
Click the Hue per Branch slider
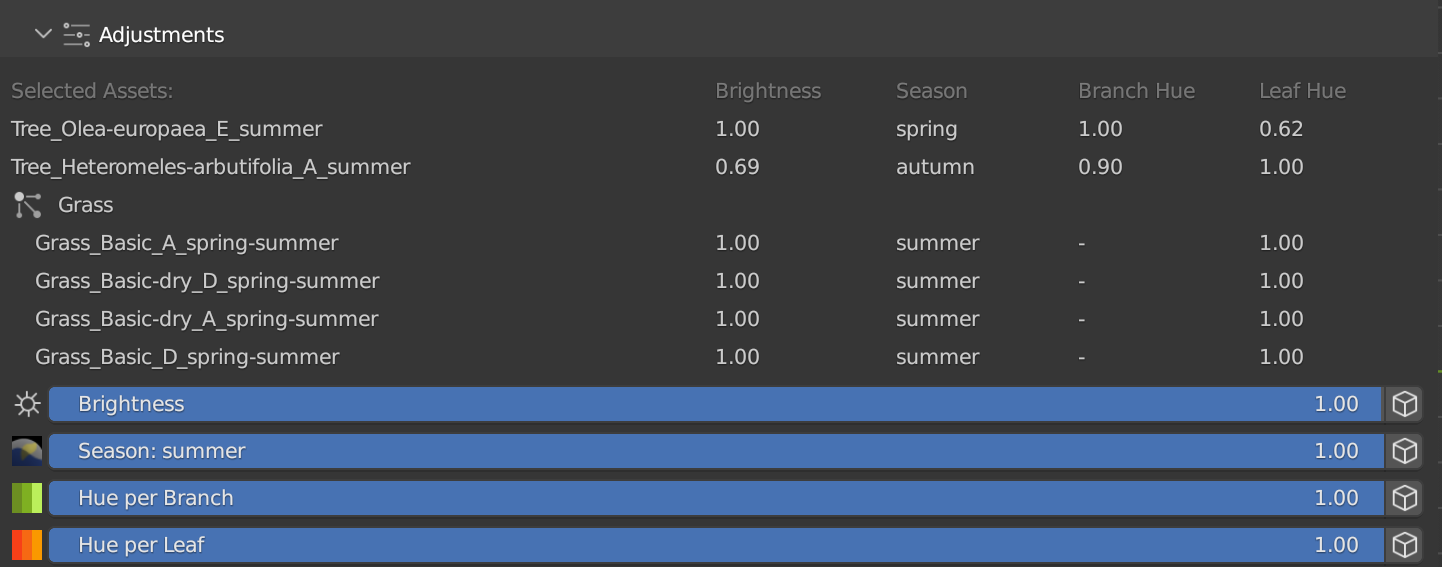[x=715, y=498]
